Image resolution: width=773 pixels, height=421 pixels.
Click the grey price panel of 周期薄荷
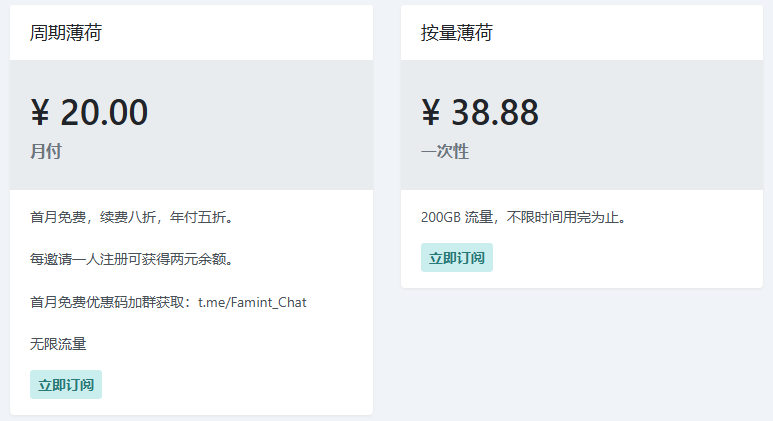pos(191,125)
